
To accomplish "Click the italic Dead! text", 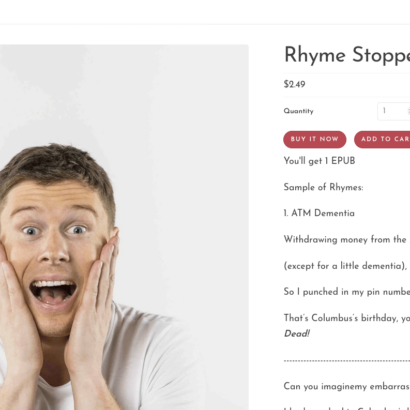I will point(297,333).
